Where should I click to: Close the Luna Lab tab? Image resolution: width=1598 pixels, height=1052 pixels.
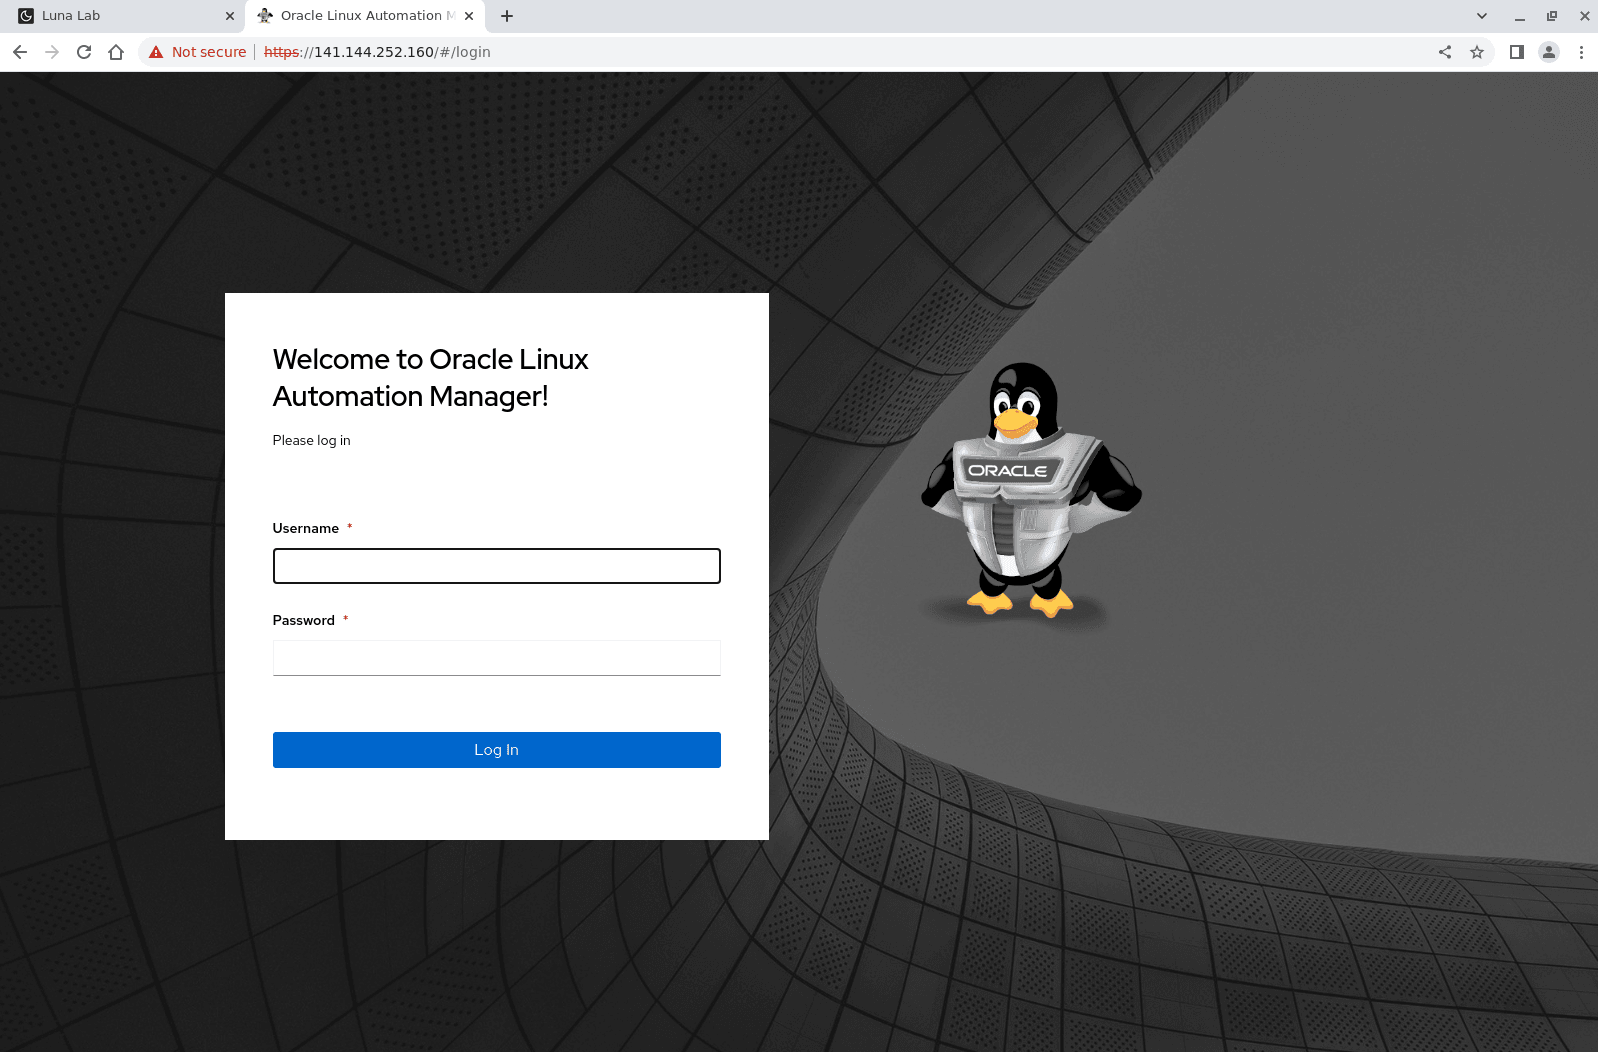click(230, 16)
